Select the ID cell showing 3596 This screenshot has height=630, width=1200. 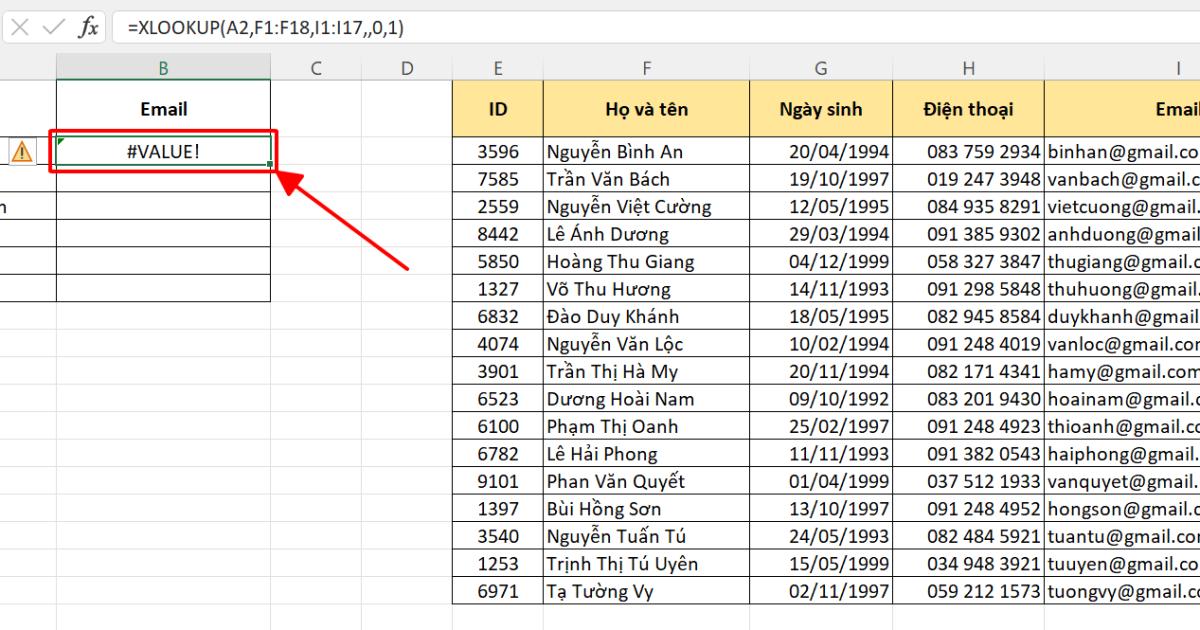click(x=497, y=151)
